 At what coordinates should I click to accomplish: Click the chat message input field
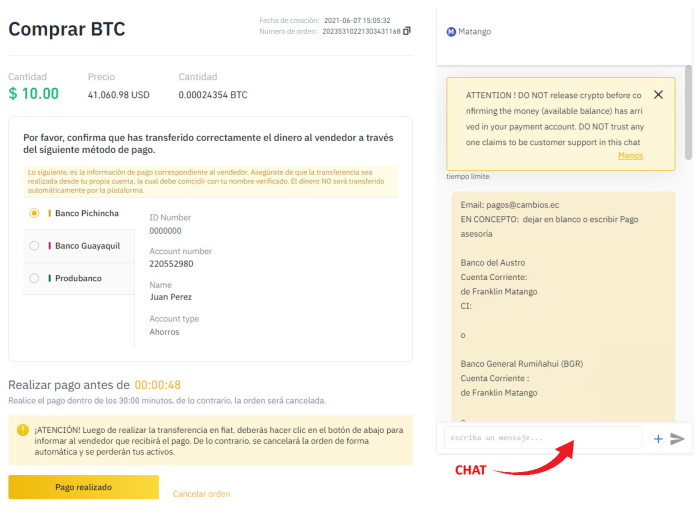[543, 438]
